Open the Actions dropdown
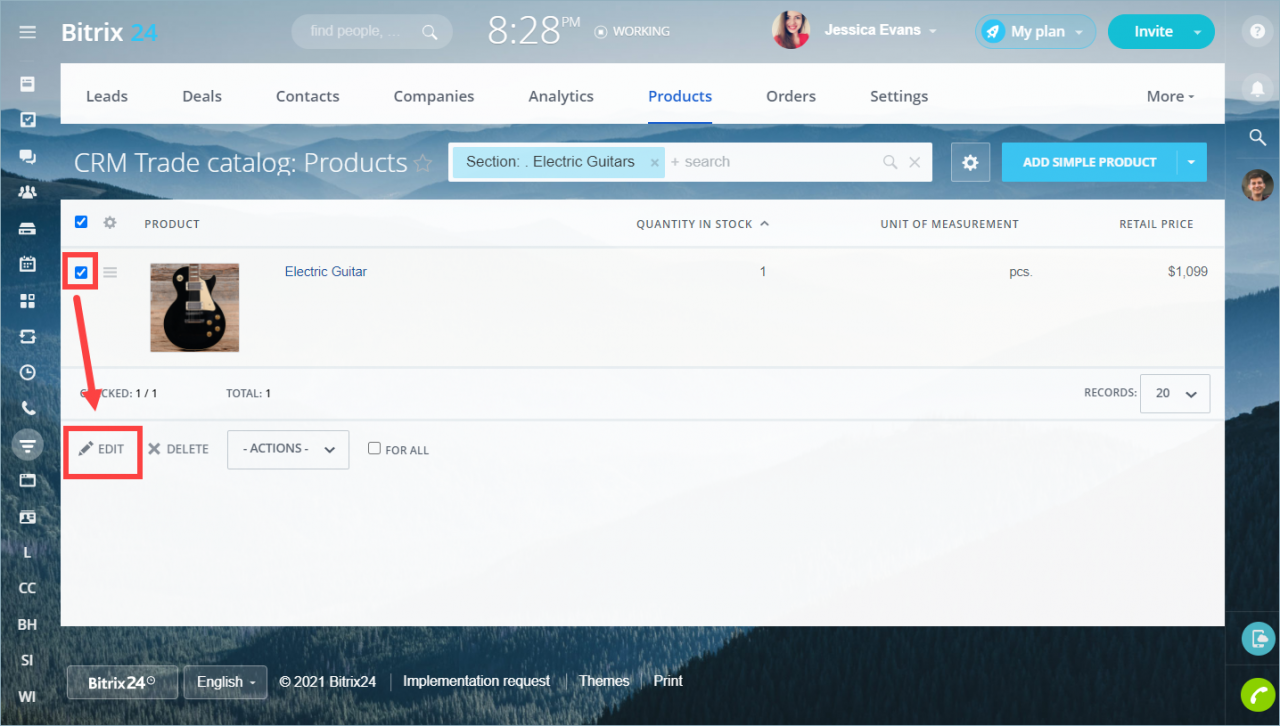Viewport: 1280px width, 726px height. point(288,449)
